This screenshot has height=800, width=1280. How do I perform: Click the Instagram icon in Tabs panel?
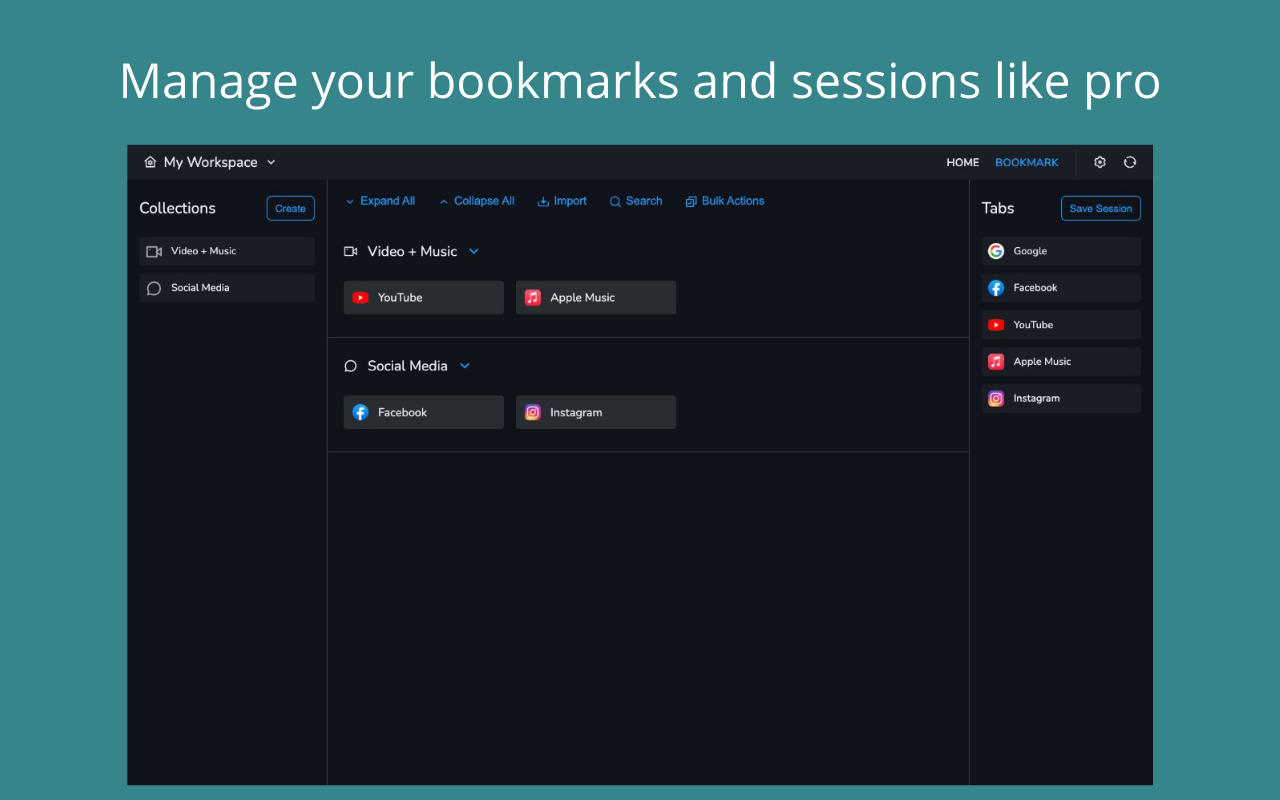point(996,398)
